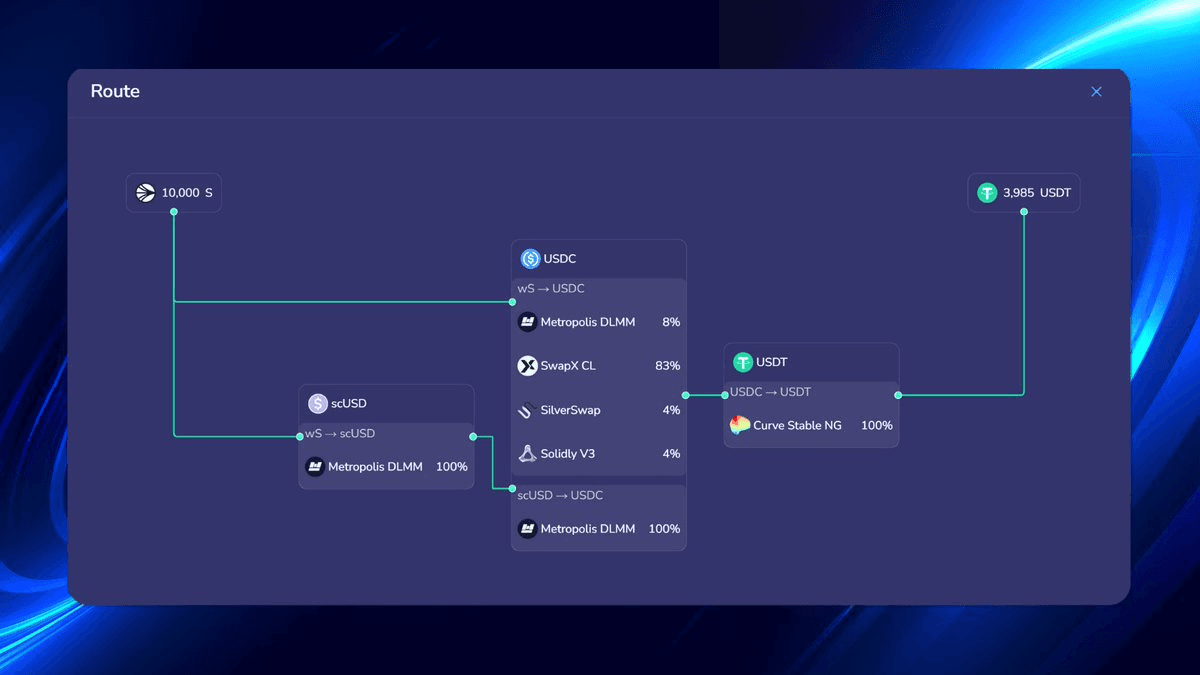Viewport: 1200px width, 675px height.
Task: Click the Route dialog title
Action: (x=115, y=91)
